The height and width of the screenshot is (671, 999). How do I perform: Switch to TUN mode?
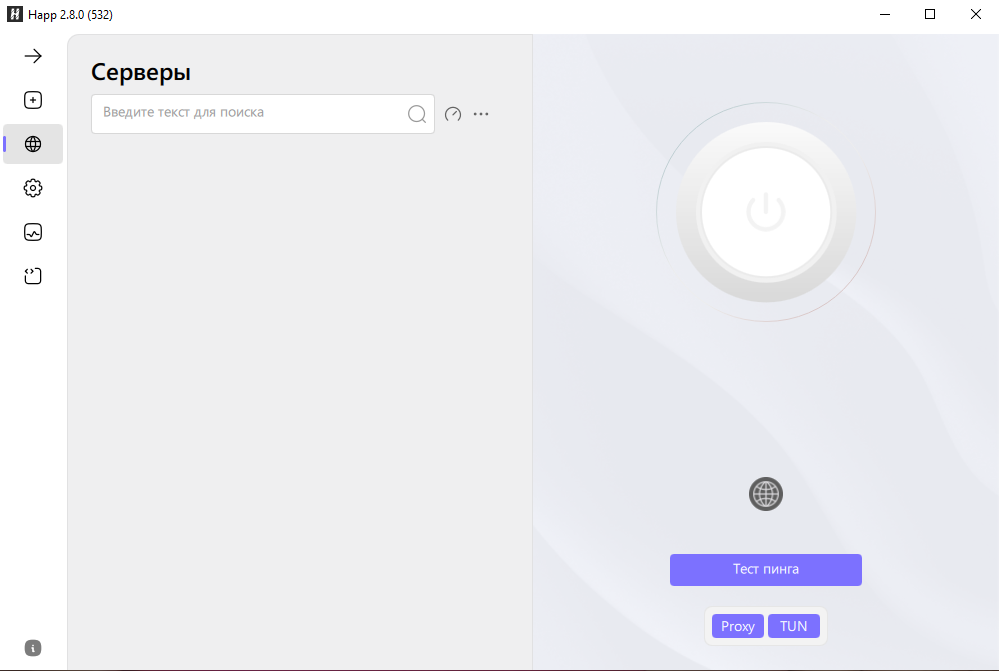[794, 626]
